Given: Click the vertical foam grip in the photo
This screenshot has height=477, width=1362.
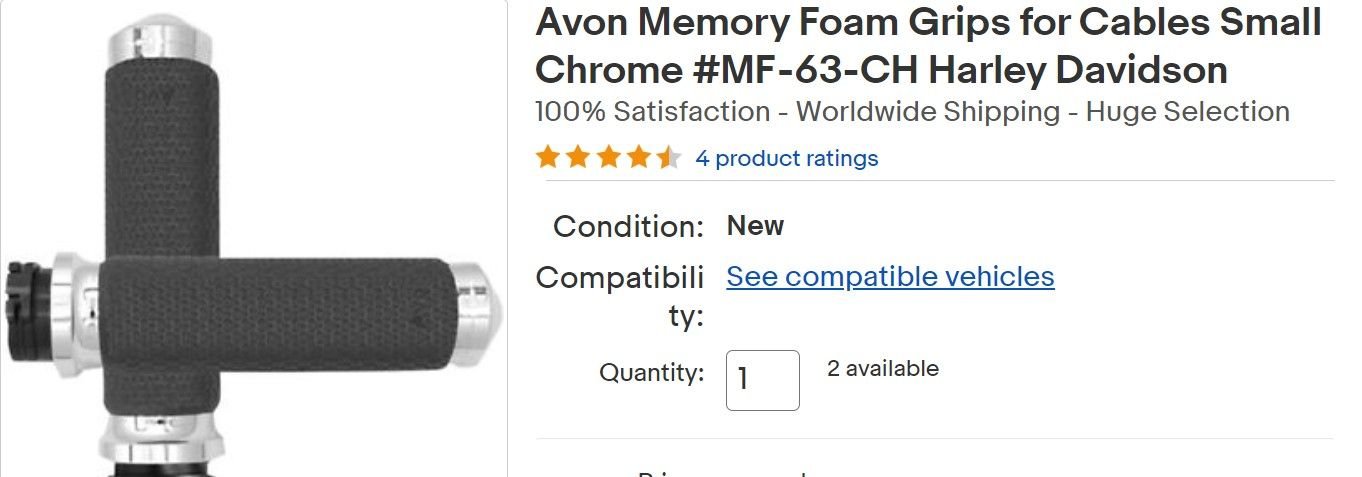Looking at the screenshot, I should coord(160,150).
